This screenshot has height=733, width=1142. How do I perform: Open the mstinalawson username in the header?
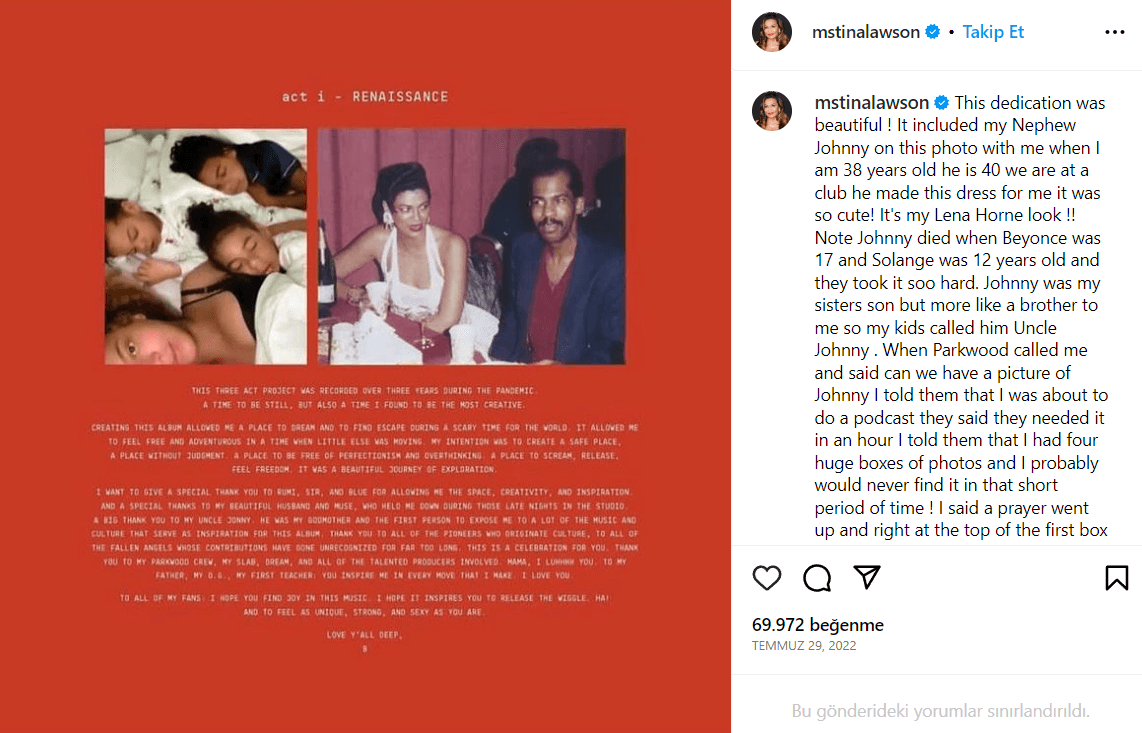(865, 32)
